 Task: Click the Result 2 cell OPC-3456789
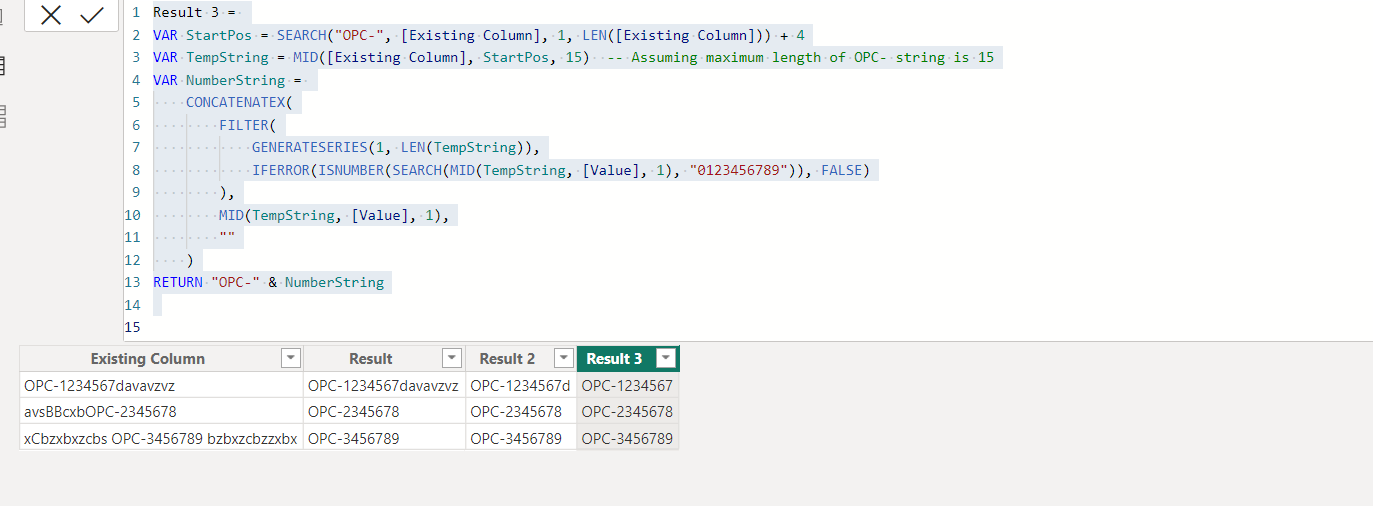tap(521, 438)
